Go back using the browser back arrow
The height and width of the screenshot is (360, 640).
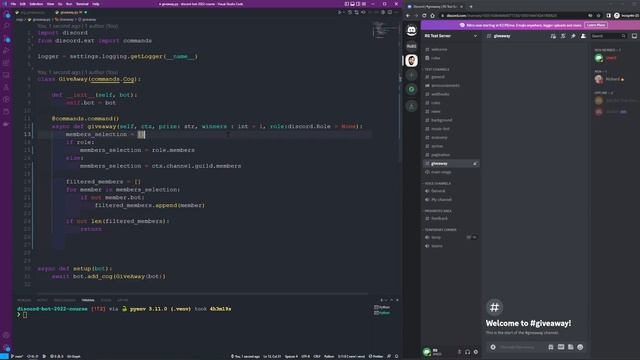408,16
